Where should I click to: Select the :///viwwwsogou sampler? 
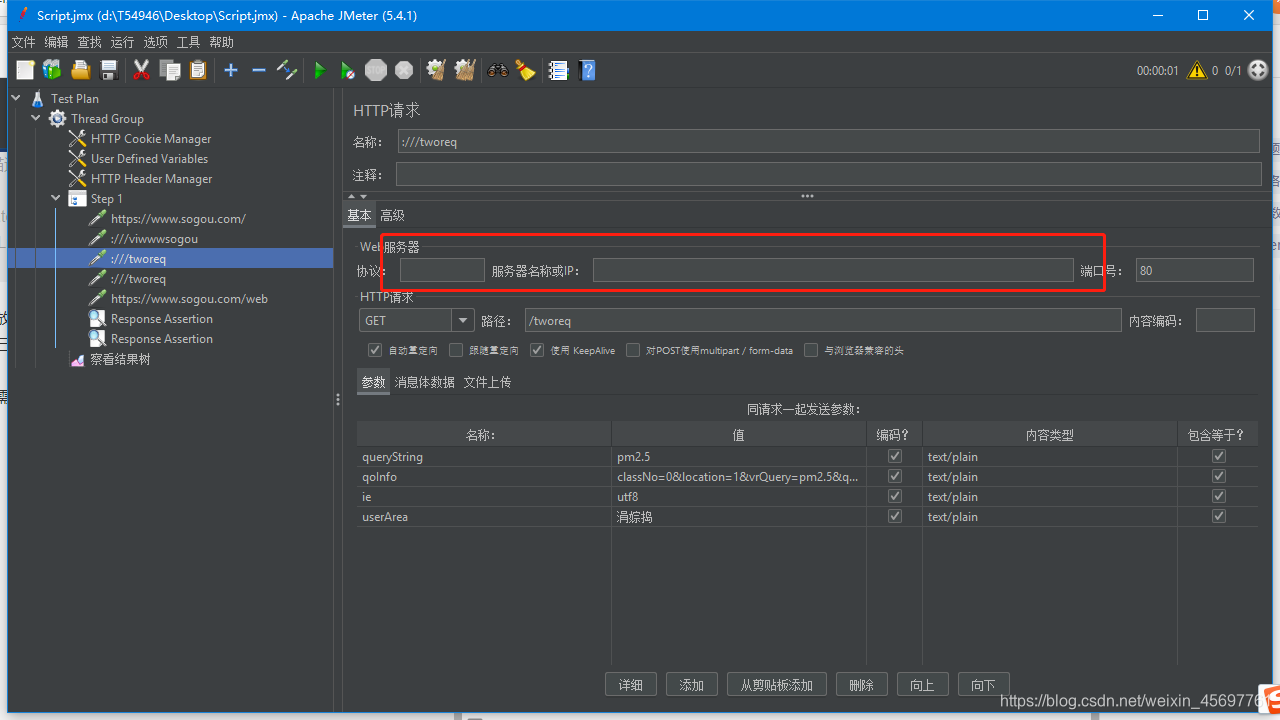154,239
